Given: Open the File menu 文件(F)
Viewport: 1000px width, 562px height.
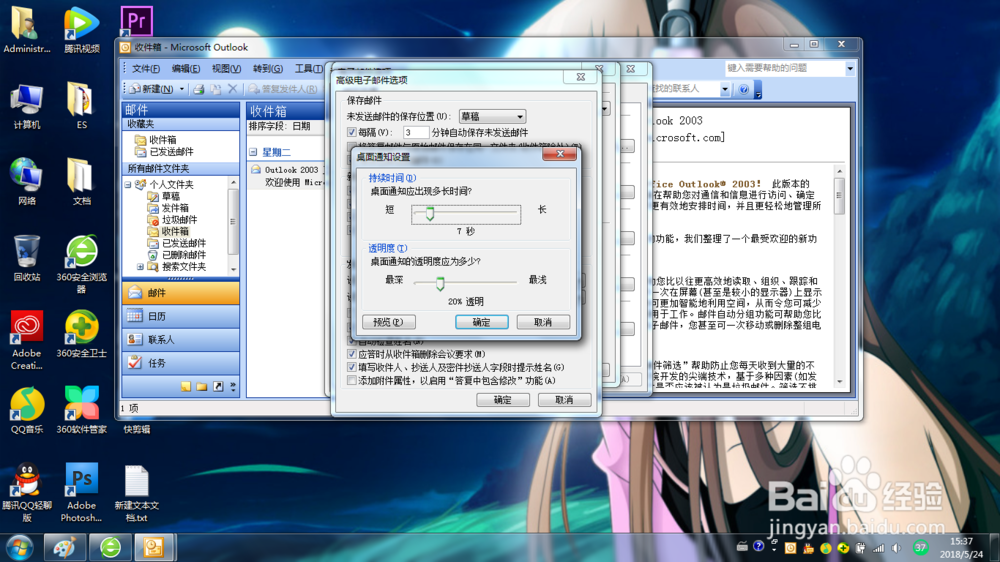Looking at the screenshot, I should pos(145,68).
